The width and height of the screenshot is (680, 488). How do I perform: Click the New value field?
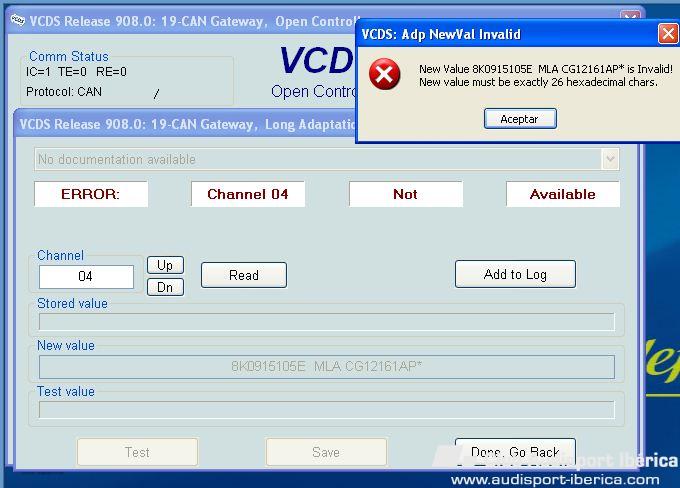327,367
